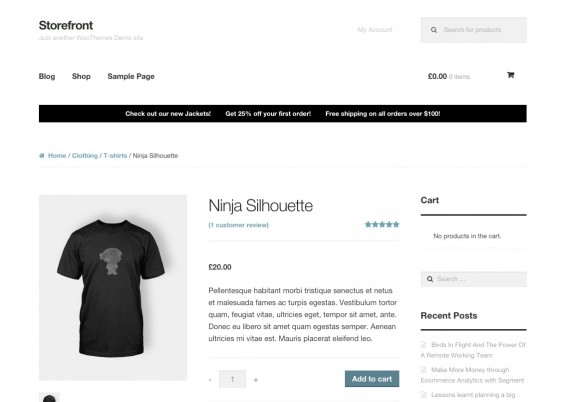Click the five-star rating icons
The image size is (570, 402).
point(382,225)
